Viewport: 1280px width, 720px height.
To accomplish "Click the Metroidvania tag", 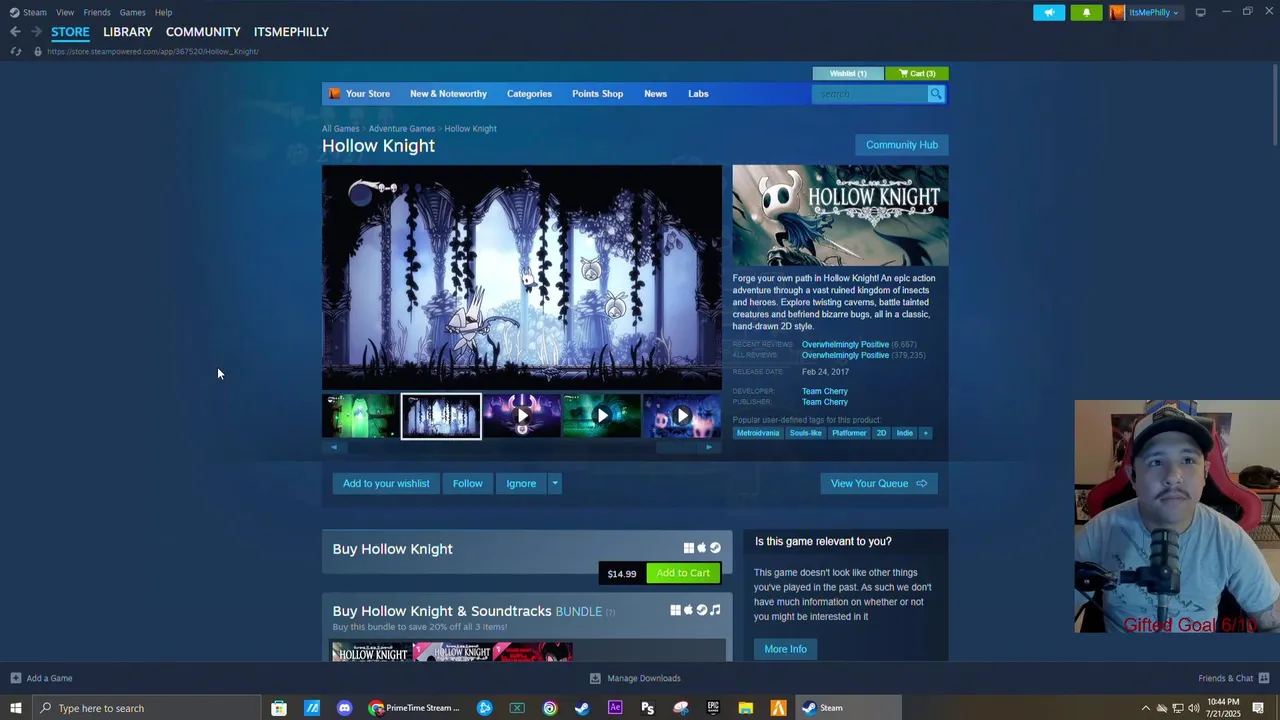I will tap(757, 433).
